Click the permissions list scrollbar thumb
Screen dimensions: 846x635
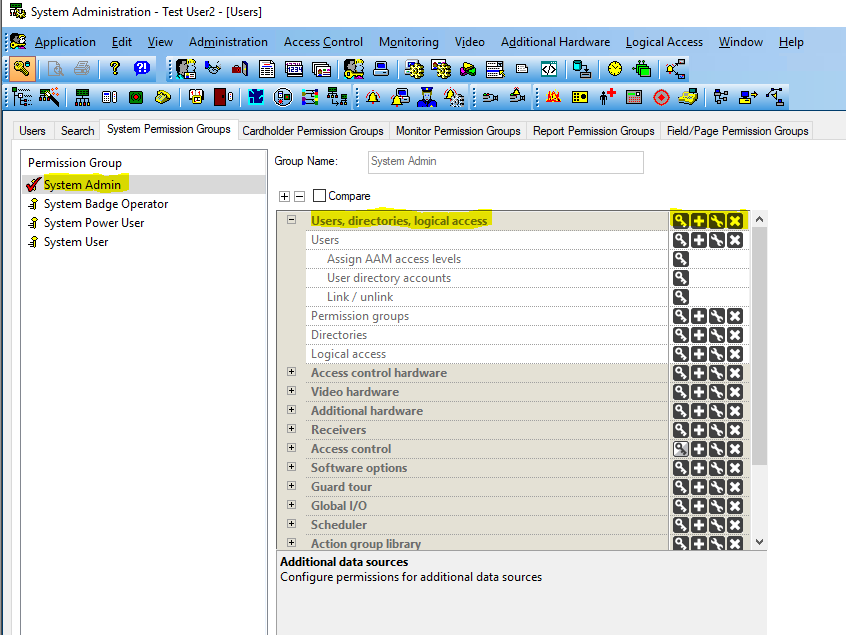tap(759, 346)
